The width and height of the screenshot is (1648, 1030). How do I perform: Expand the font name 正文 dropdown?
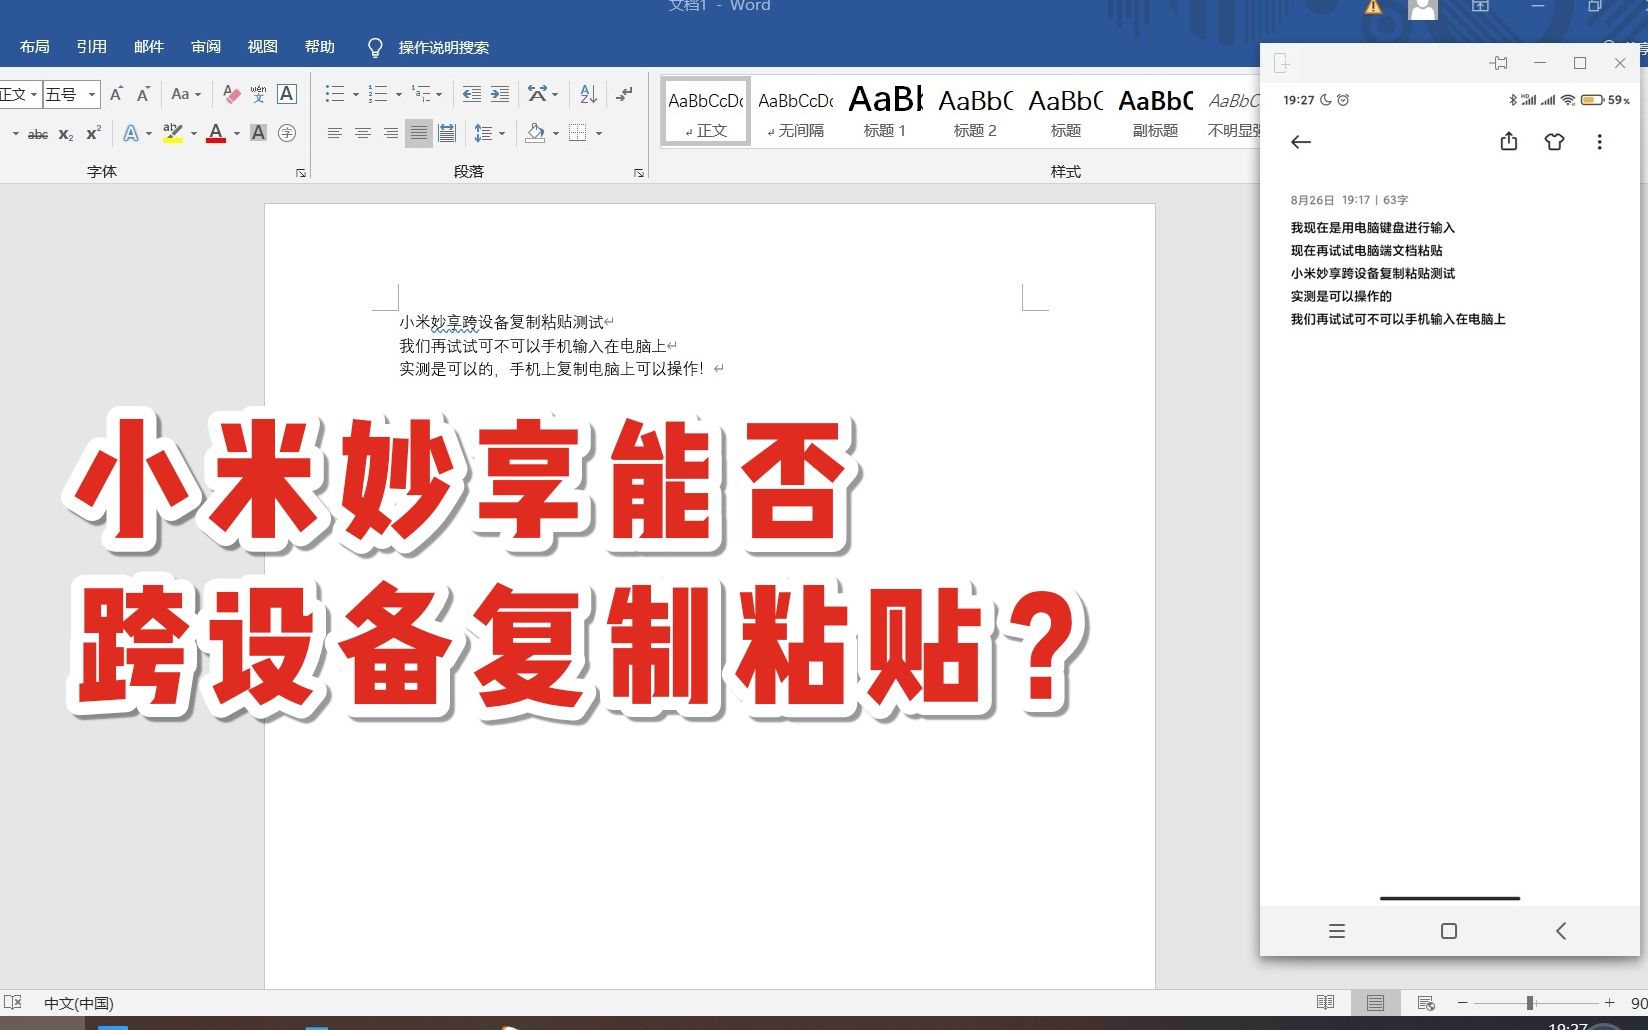(x=34, y=94)
